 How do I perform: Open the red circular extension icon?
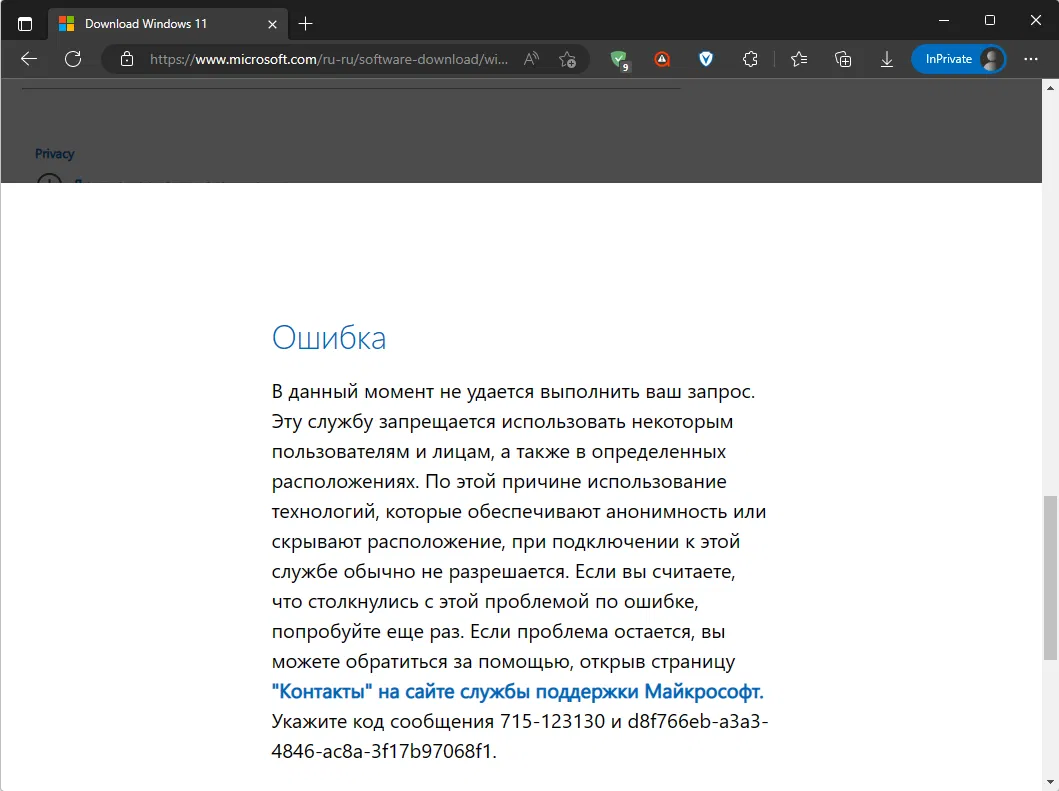(x=663, y=59)
